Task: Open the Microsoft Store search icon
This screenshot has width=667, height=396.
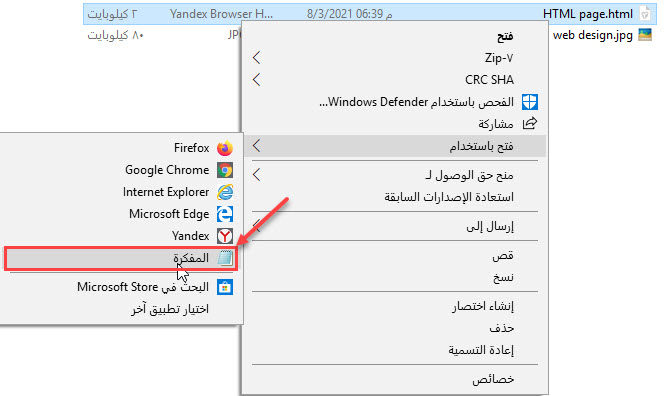Action: 225,288
